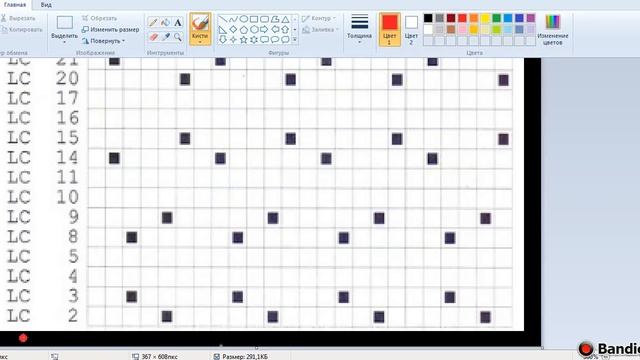Choose the Pentagon shape
Screen dimensions: 640x360
click(x=244, y=29)
